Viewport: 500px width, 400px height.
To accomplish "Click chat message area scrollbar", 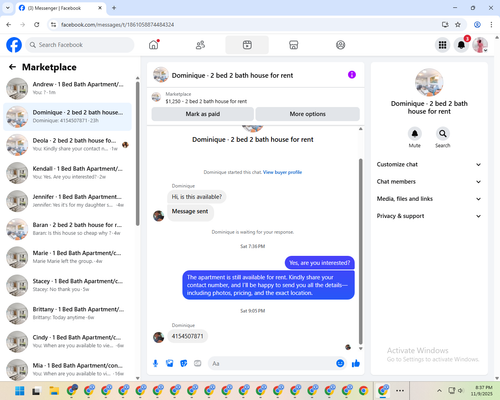I will [x=360, y=252].
